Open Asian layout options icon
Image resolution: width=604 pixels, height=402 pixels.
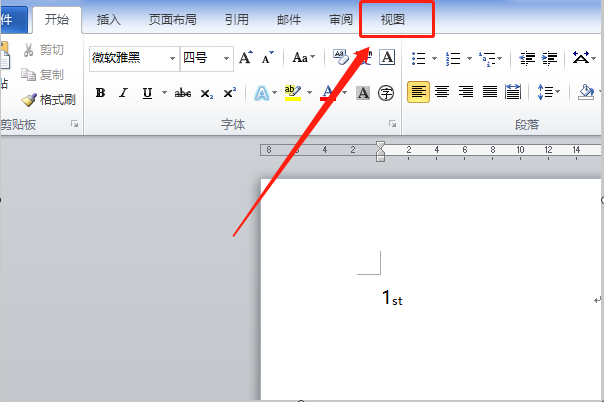point(581,58)
